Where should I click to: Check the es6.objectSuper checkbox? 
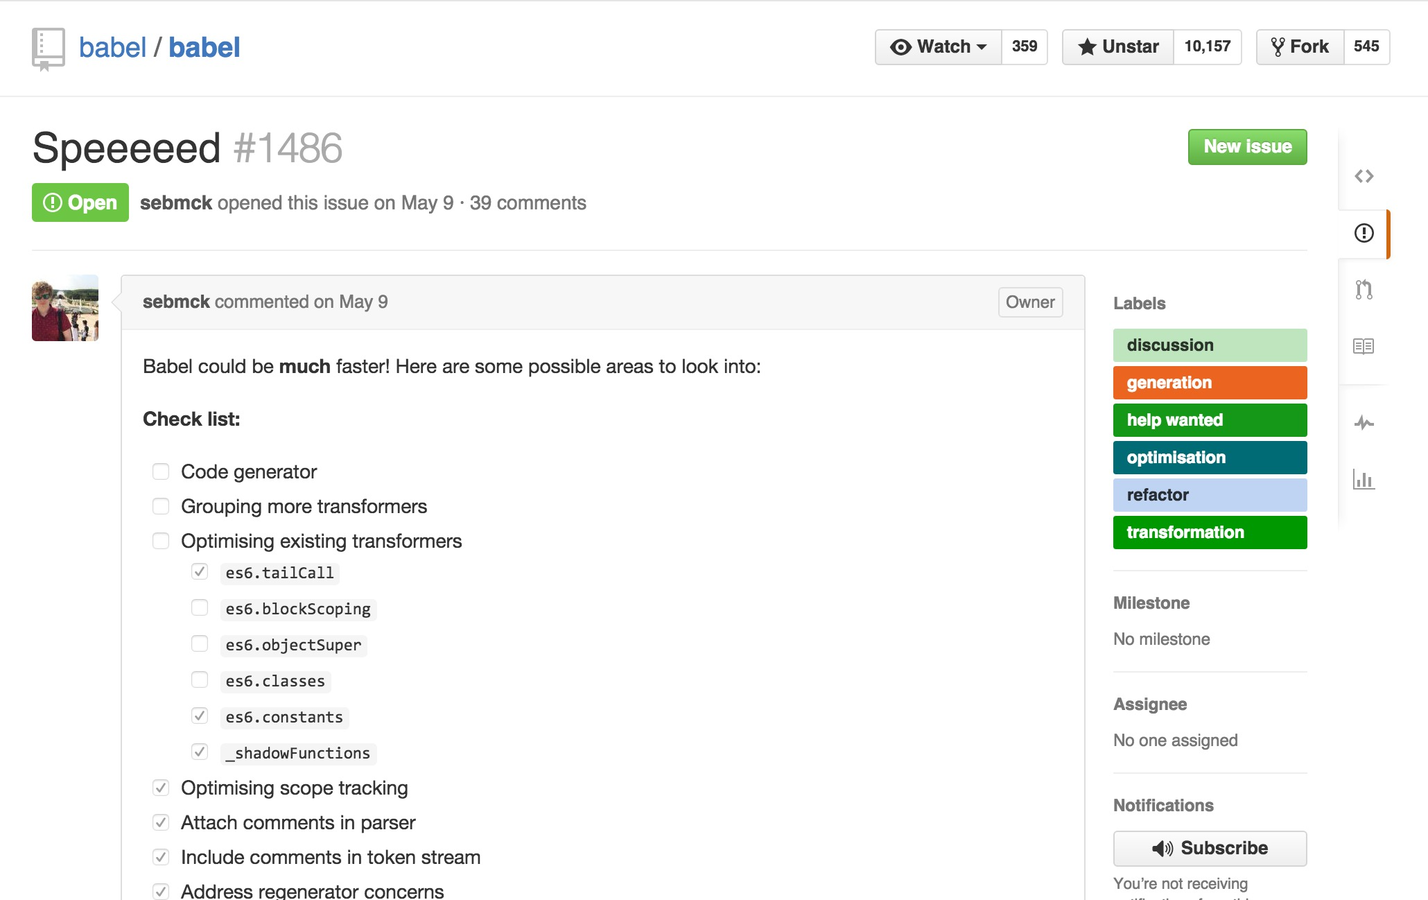pos(200,644)
